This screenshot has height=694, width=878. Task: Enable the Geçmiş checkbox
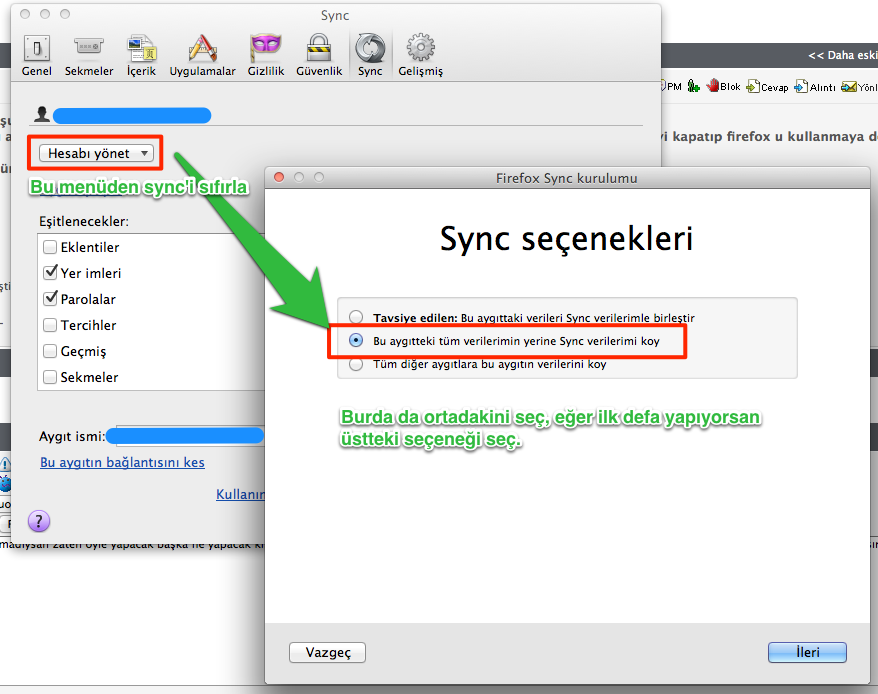pyautogui.click(x=50, y=351)
